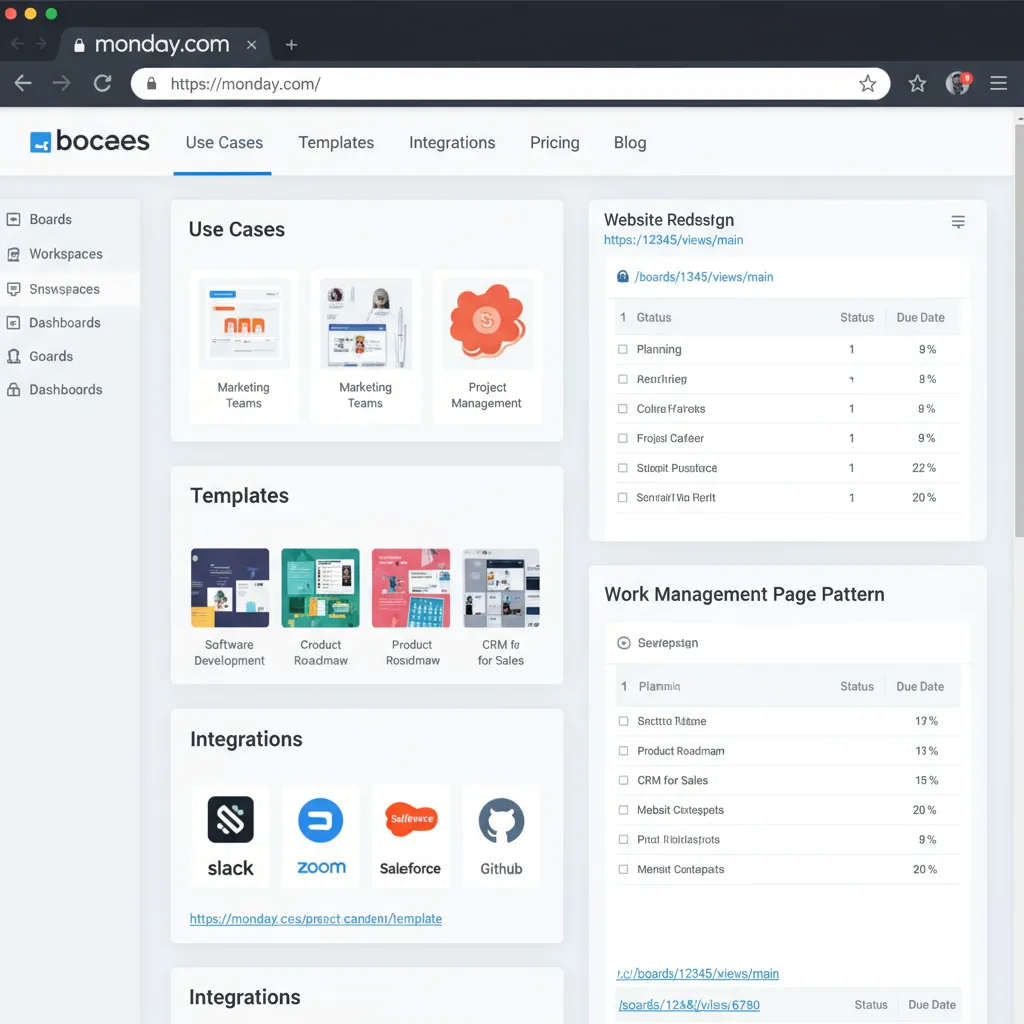Click the template hyperlink under Integrations
Viewport: 1024px width, 1024px height.
pyautogui.click(x=316, y=918)
